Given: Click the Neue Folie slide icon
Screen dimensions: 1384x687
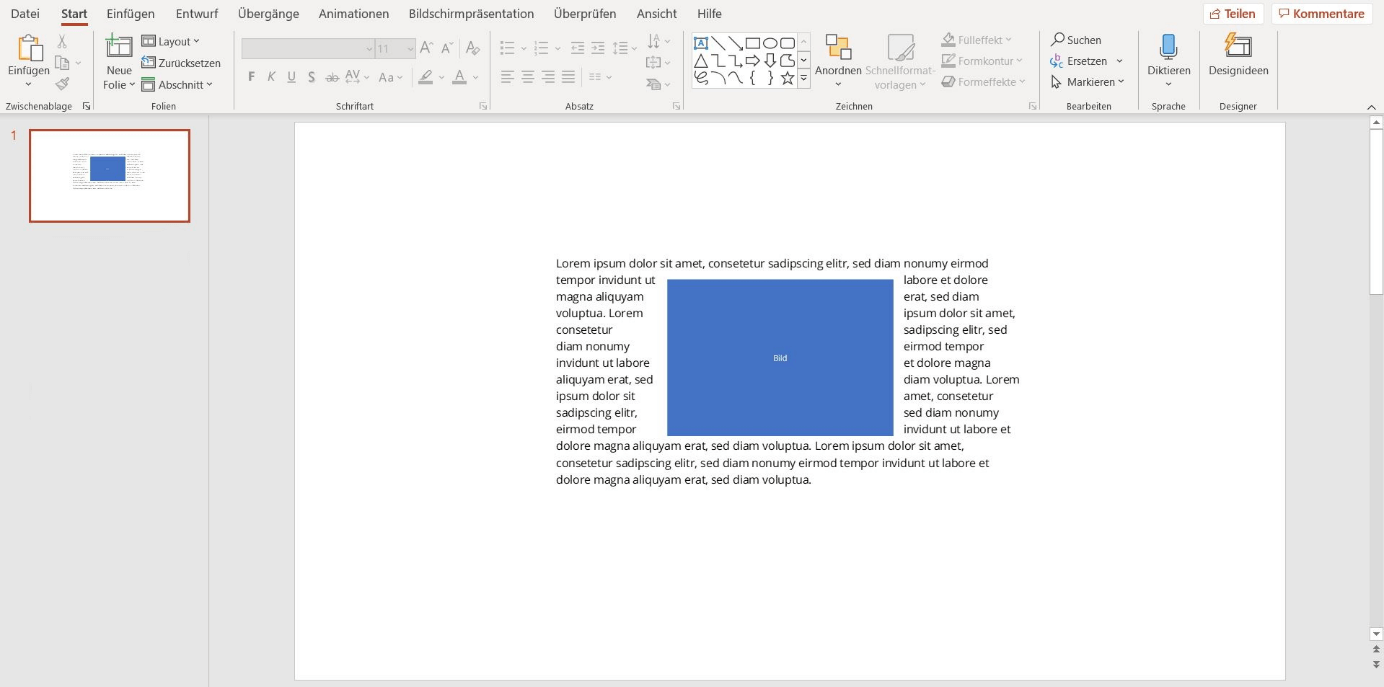Looking at the screenshot, I should click(119, 47).
